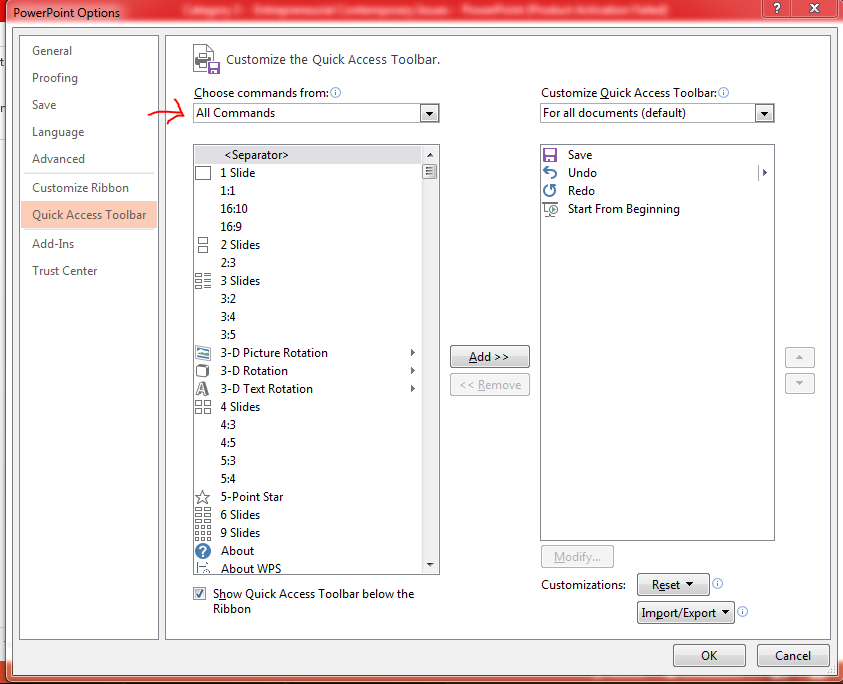Uncheck Show Quick Access Toolbar below Ribbon
The width and height of the screenshot is (843, 684).
pos(199,594)
